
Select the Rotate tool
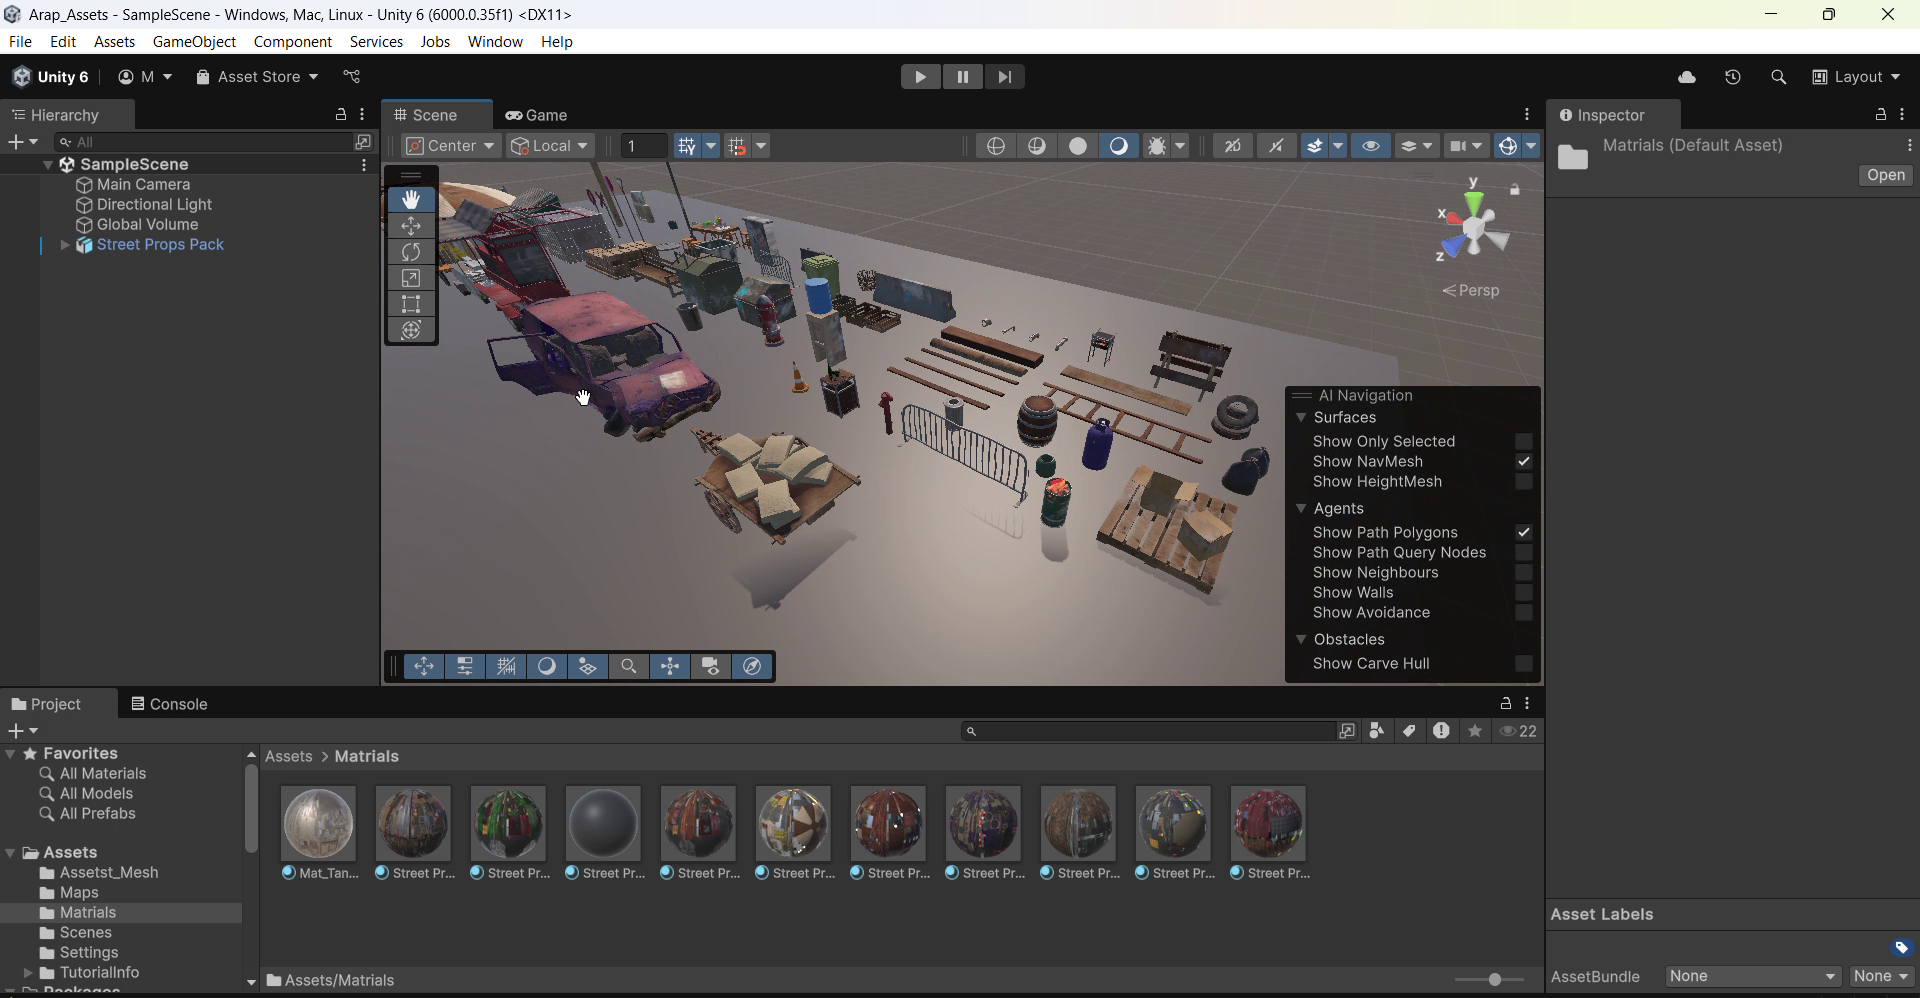click(x=411, y=252)
